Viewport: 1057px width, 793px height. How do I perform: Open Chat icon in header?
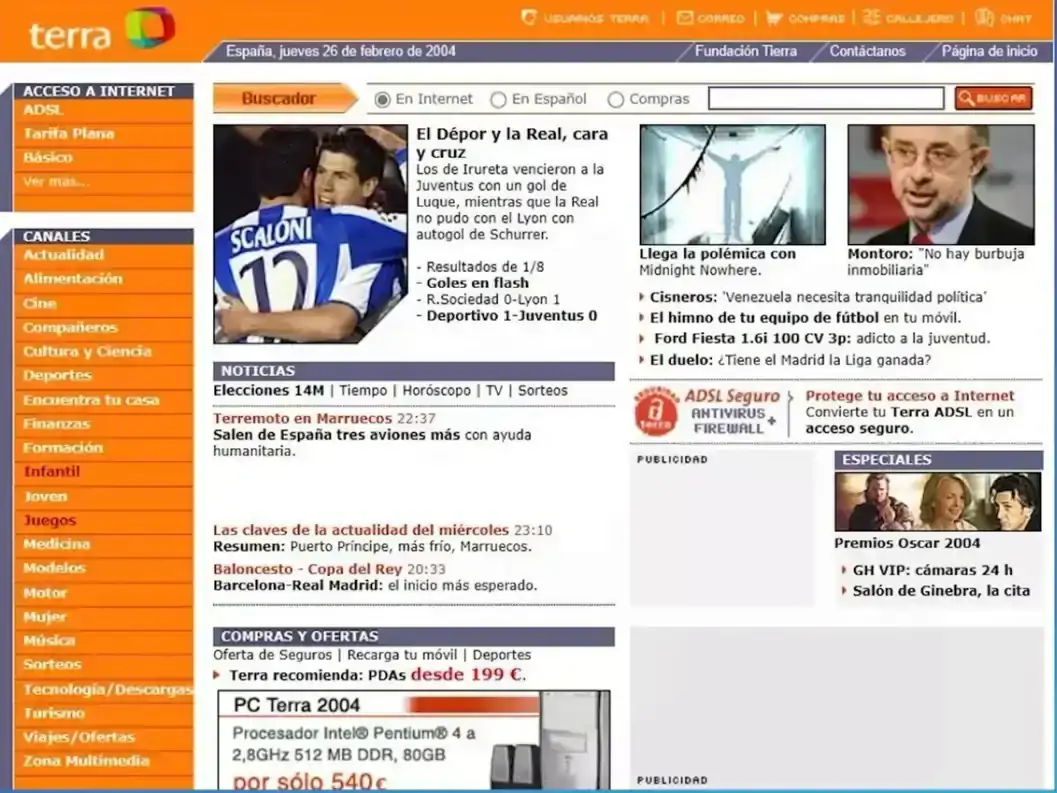[984, 18]
